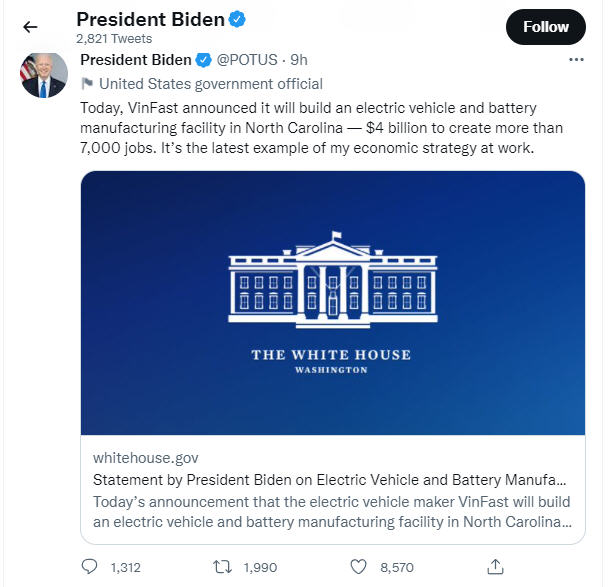Image resolution: width=610 pixels, height=587 pixels.
Task: Click the verified badge before @POTUS
Action: pos(204,60)
